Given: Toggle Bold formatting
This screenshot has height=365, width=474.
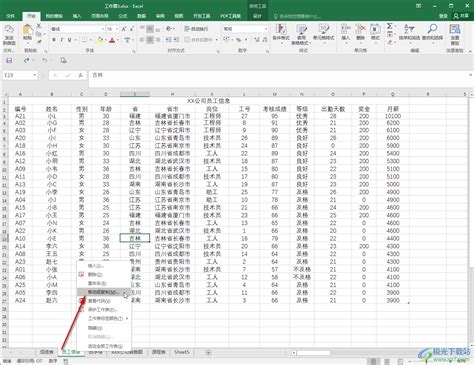Looking at the screenshot, I should coord(54,40).
